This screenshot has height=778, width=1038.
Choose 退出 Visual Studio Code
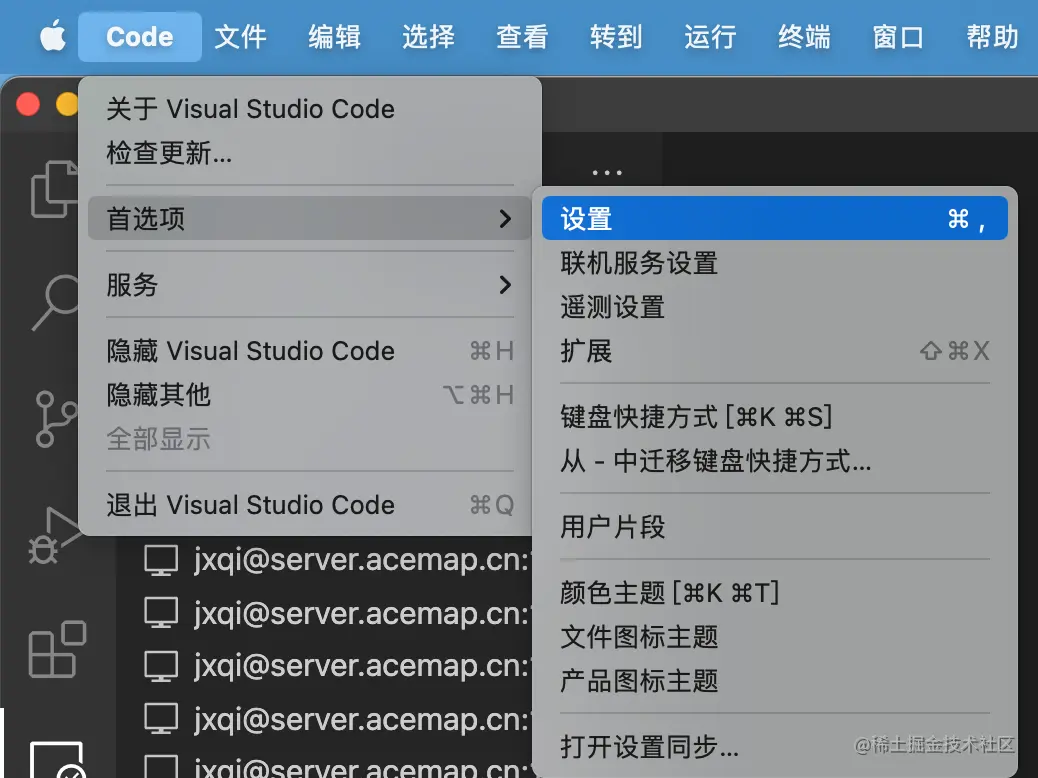tap(310, 505)
